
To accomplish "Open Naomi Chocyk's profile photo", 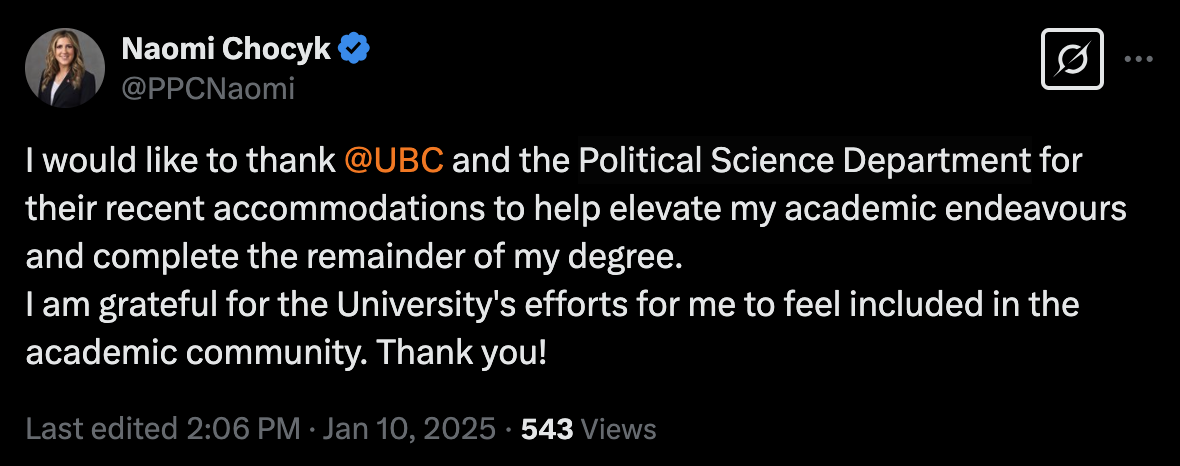I will 65,68.
